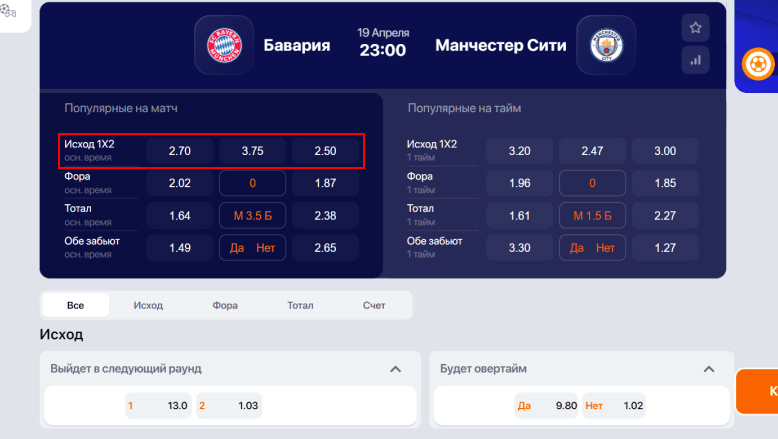Choose Да 9.80 for overtime bet
Screen dimensions: 778x439
(546, 405)
